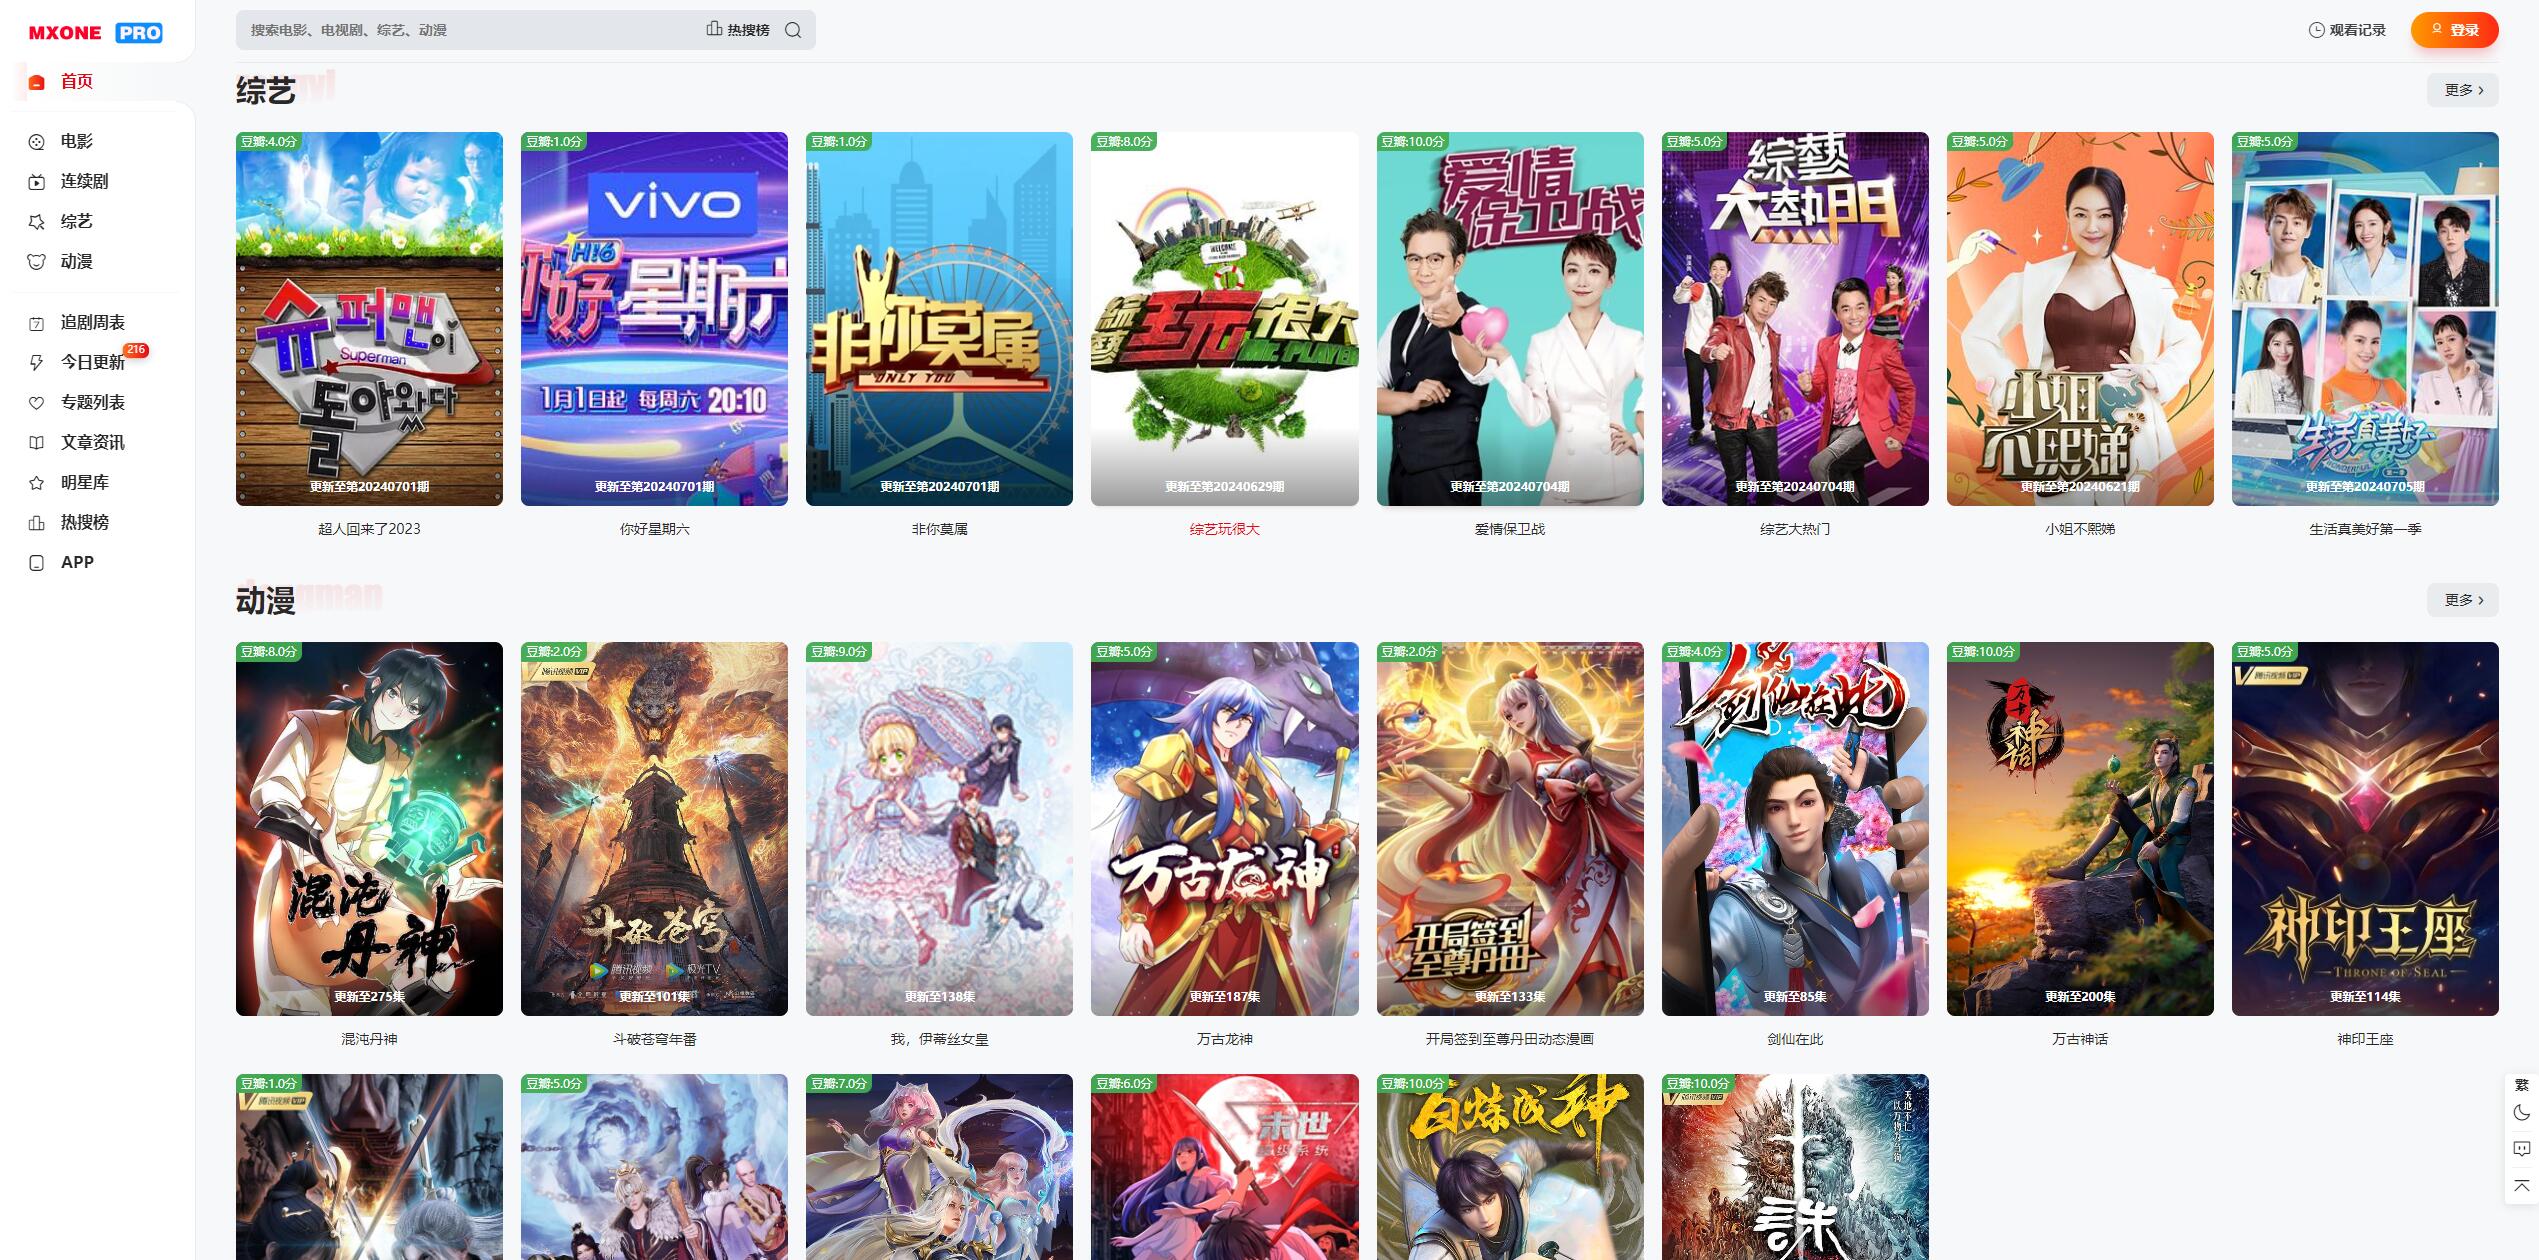The width and height of the screenshot is (2539, 1260).
Task: Click the 混沌丹神 title text
Action: [369, 1039]
